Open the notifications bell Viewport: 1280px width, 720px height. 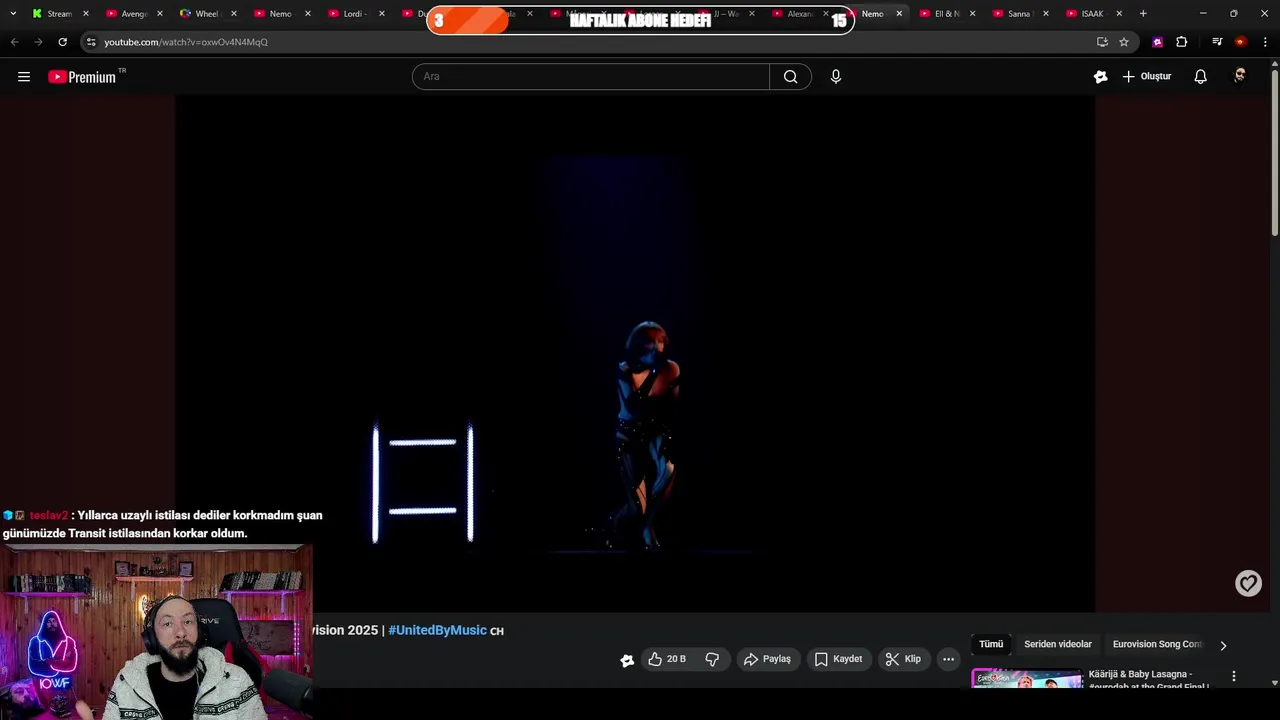tap(1201, 77)
